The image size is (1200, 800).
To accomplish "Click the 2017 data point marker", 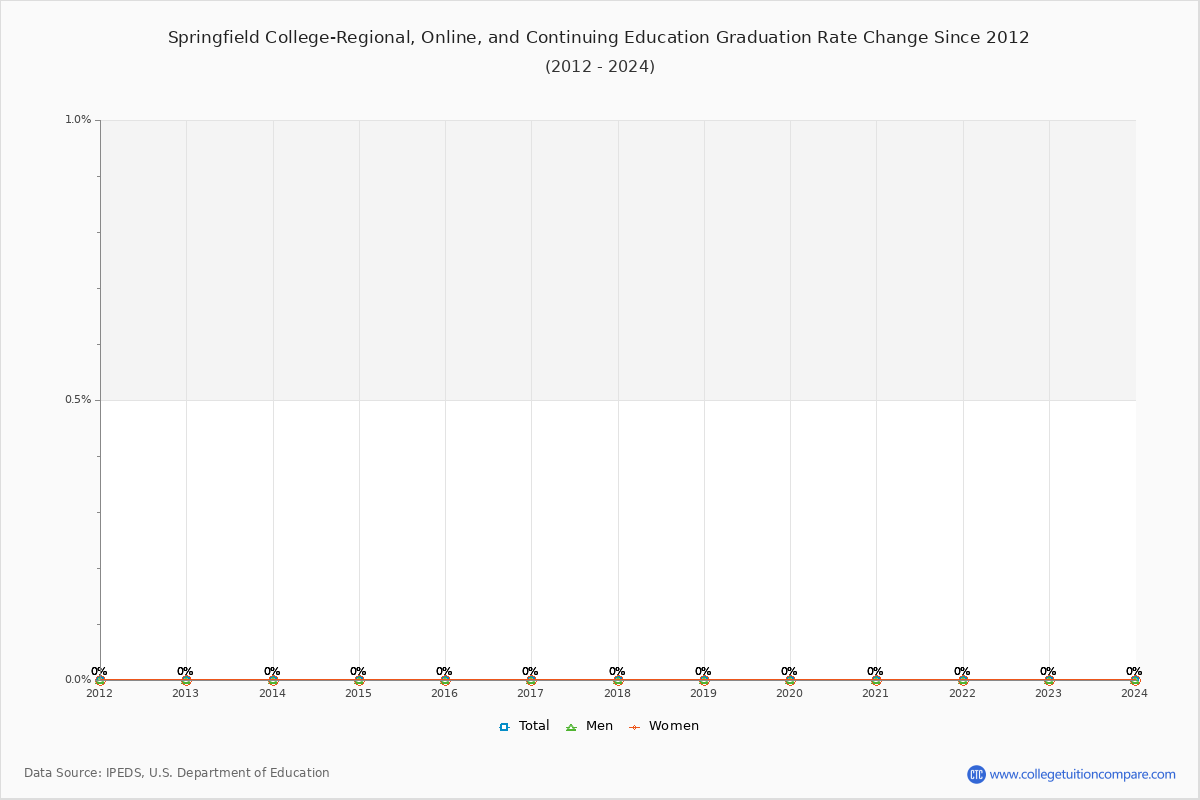I will (531, 680).
